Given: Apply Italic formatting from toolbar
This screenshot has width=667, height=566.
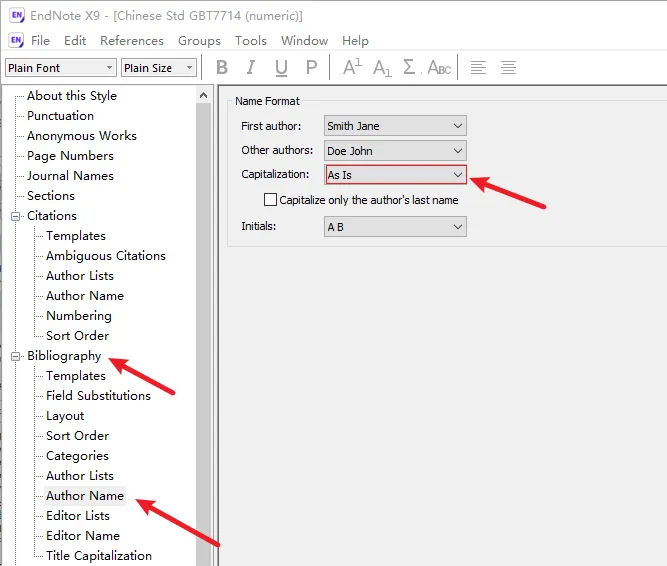Looking at the screenshot, I should (x=251, y=67).
